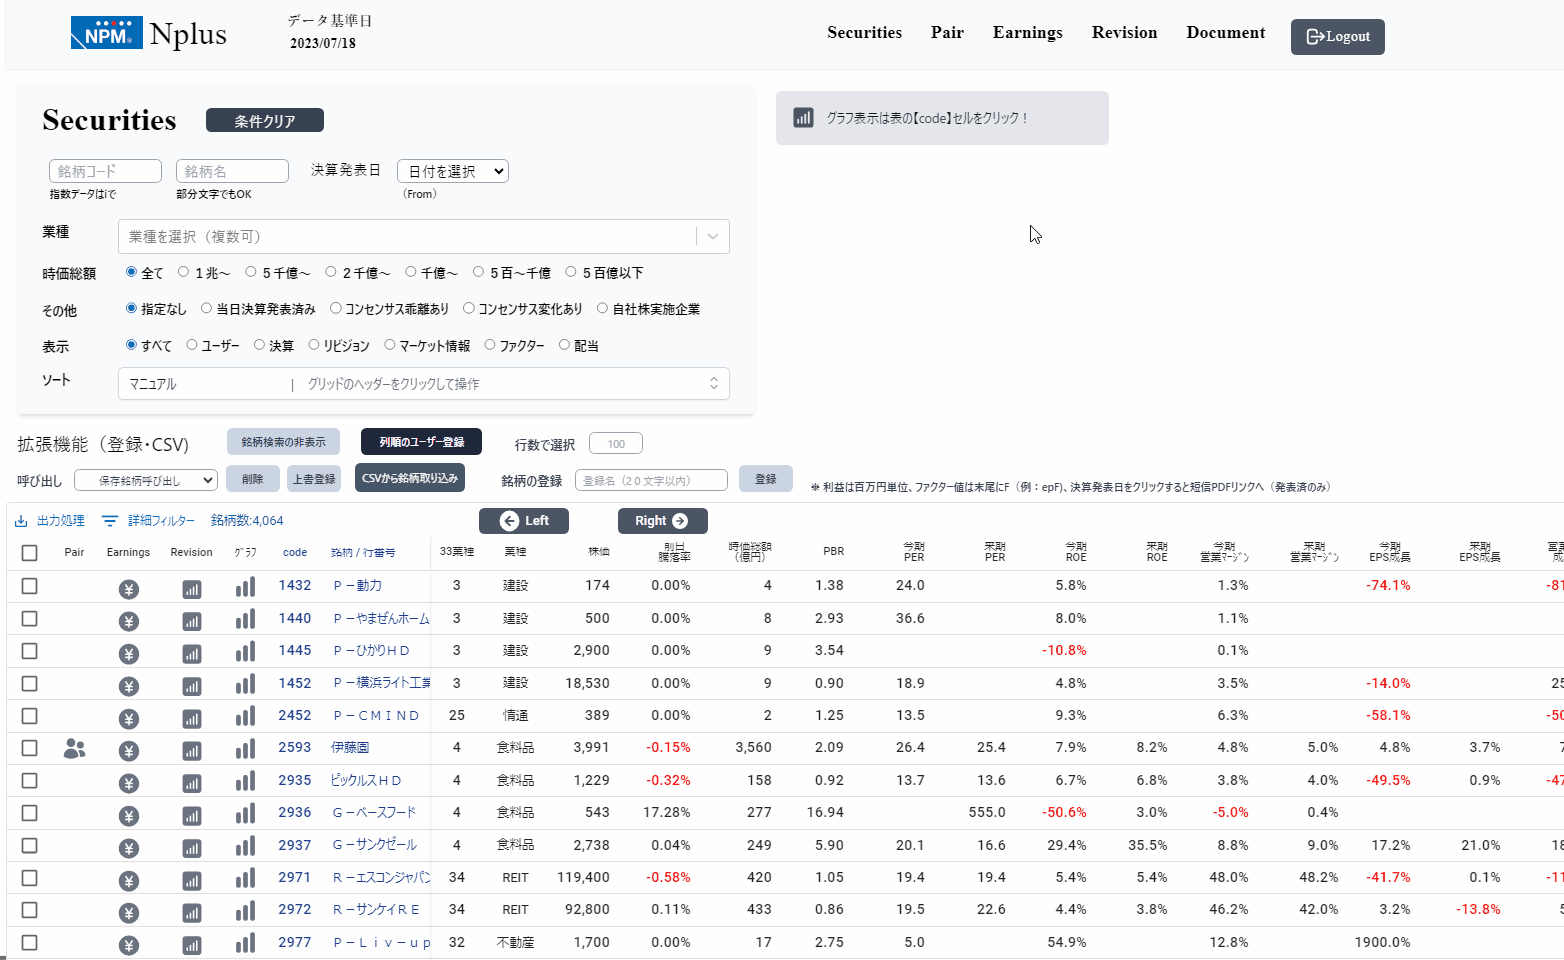Select the 決算 display radio button
Viewport: 1564px width, 960px height.
pos(260,345)
